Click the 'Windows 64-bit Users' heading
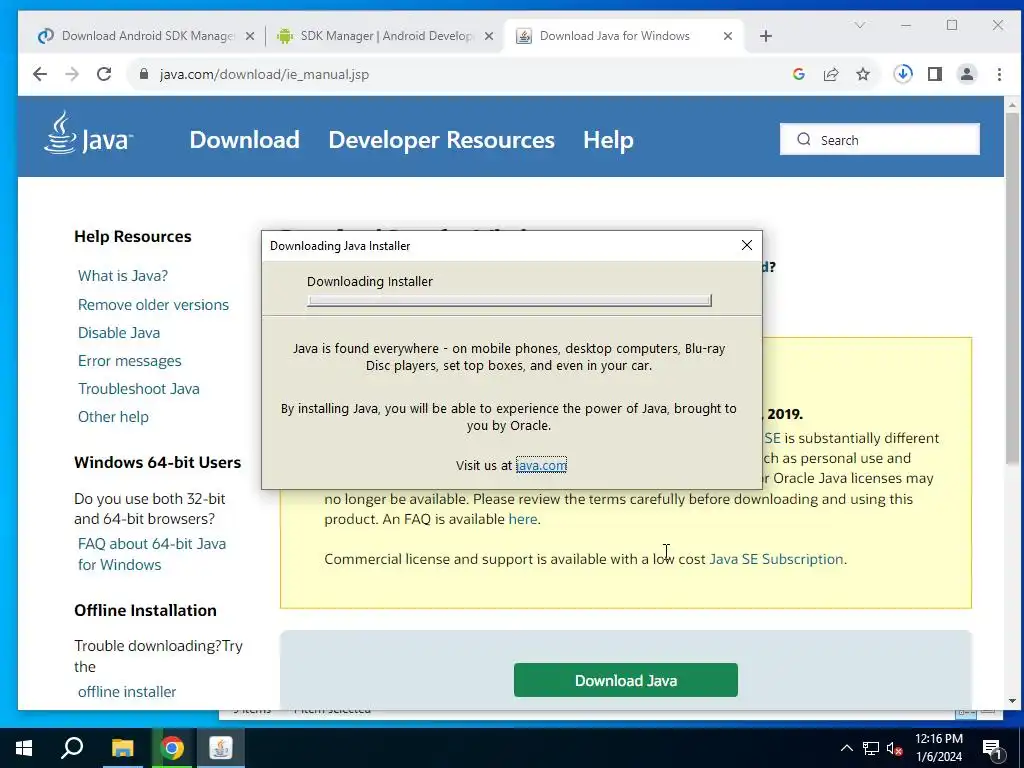Viewport: 1024px width, 768px height. pyautogui.click(x=157, y=462)
